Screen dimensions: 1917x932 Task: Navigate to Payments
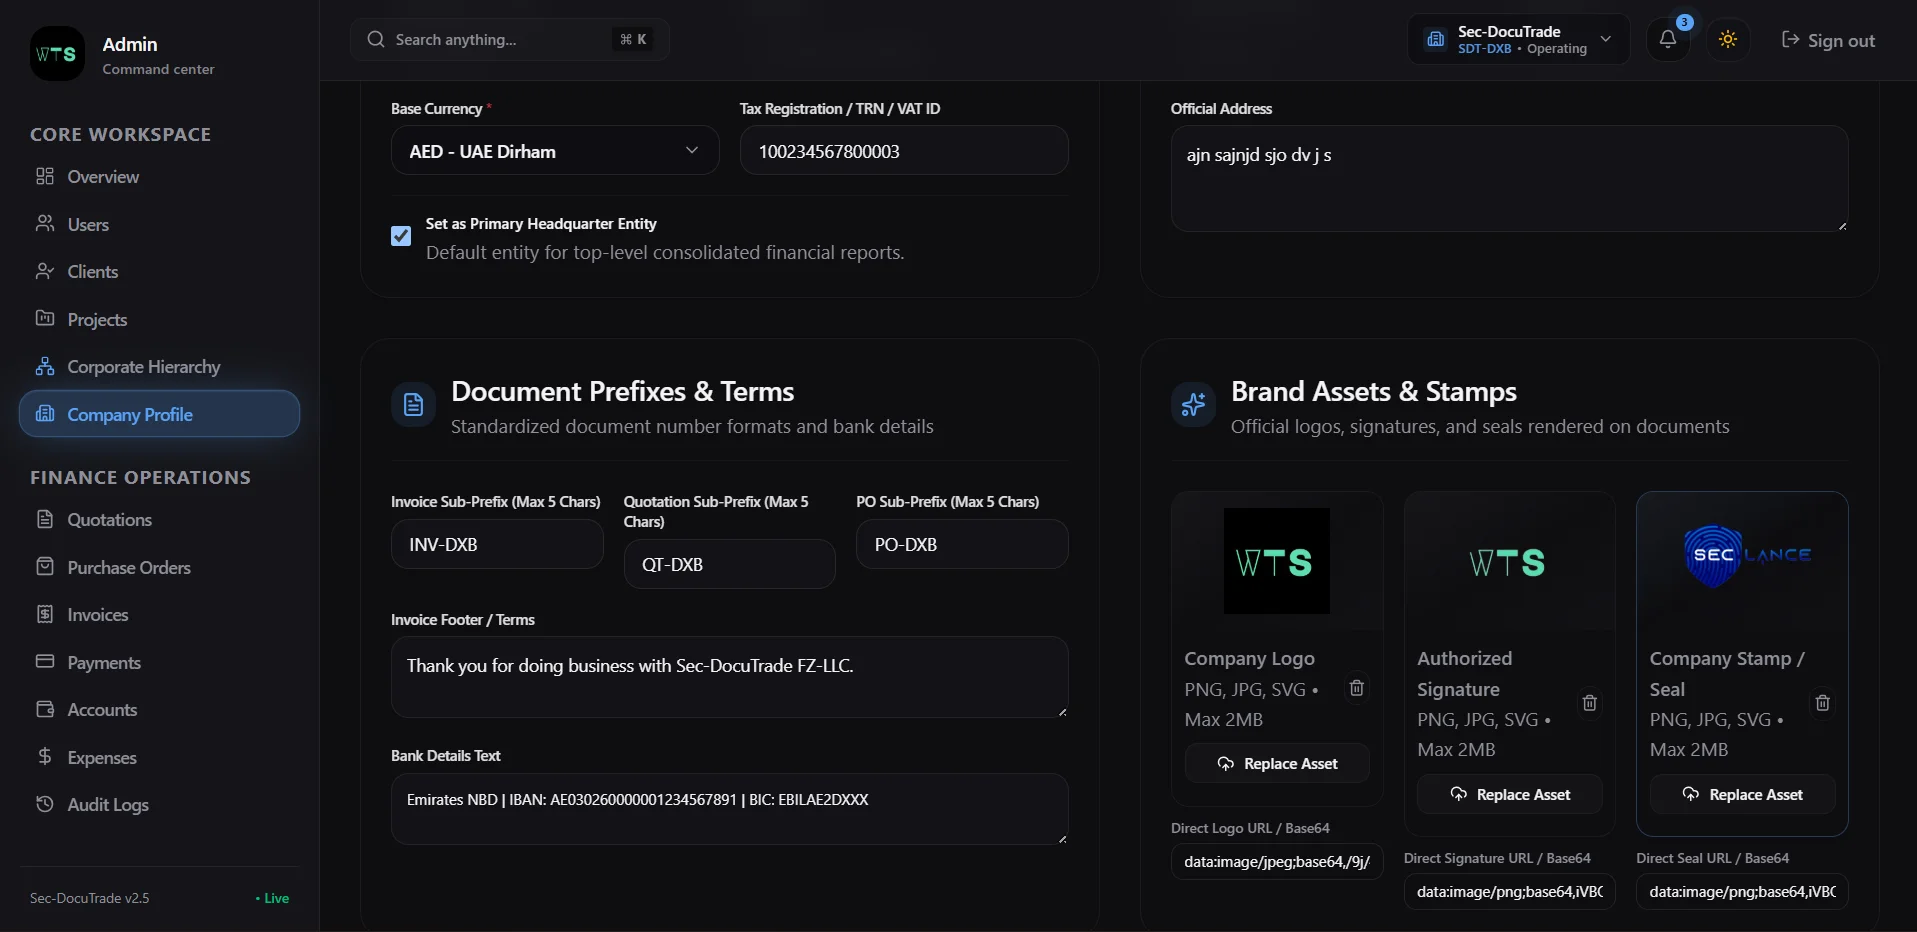(160, 663)
